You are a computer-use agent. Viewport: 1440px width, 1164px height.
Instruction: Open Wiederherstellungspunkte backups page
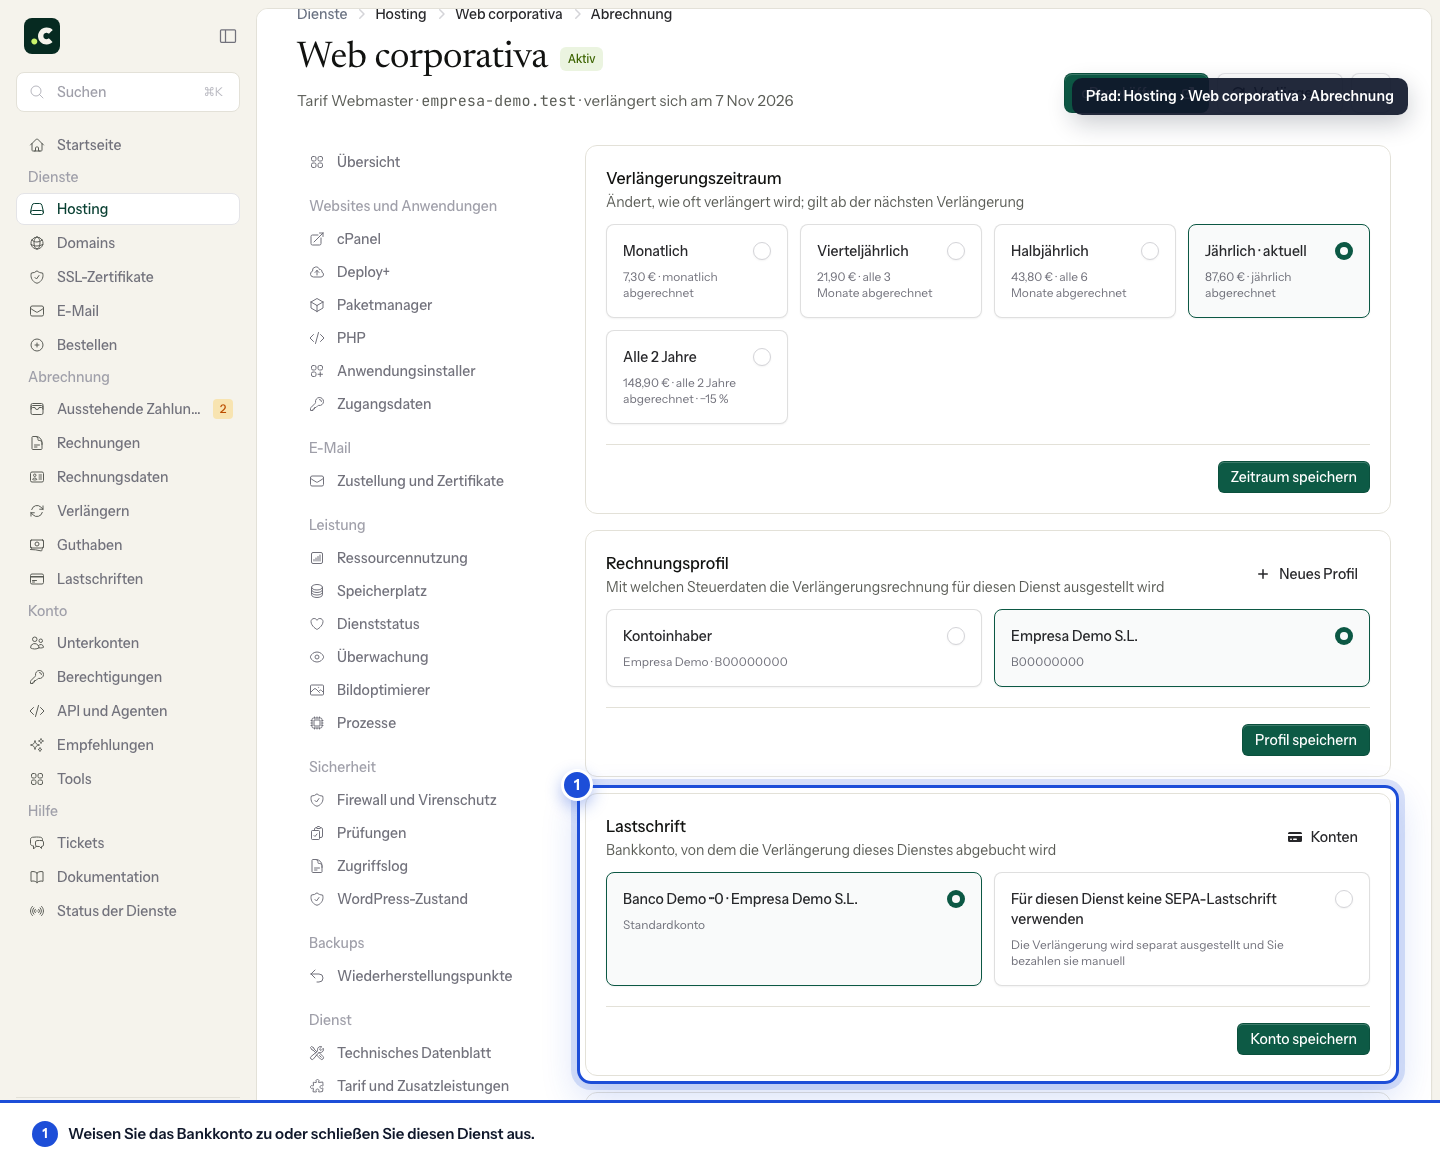pos(423,976)
